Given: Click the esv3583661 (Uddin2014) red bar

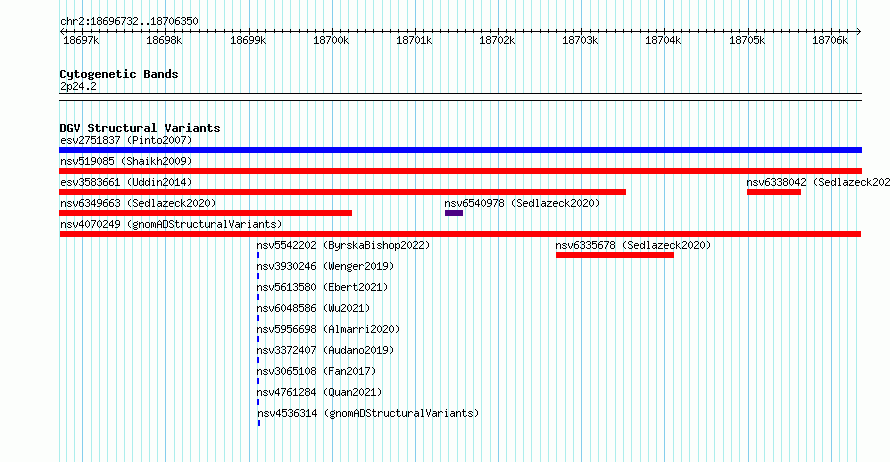Looking at the screenshot, I should [342, 192].
